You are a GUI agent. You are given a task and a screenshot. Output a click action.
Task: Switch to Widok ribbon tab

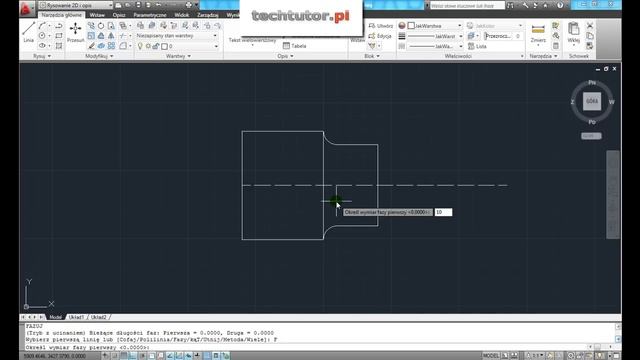point(182,15)
